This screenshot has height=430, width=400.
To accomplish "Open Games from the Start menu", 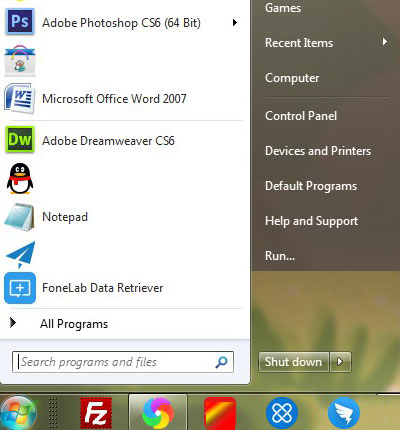I will 283,7.
